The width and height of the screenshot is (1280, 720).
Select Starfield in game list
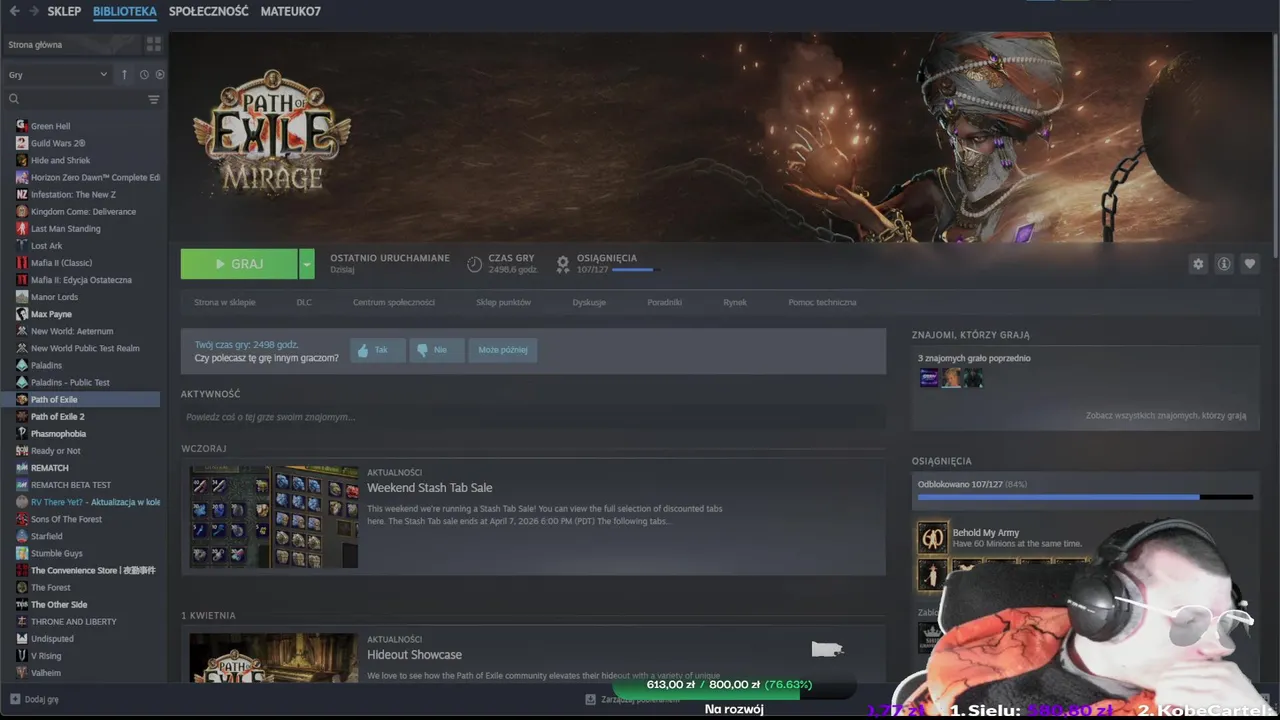46,537
